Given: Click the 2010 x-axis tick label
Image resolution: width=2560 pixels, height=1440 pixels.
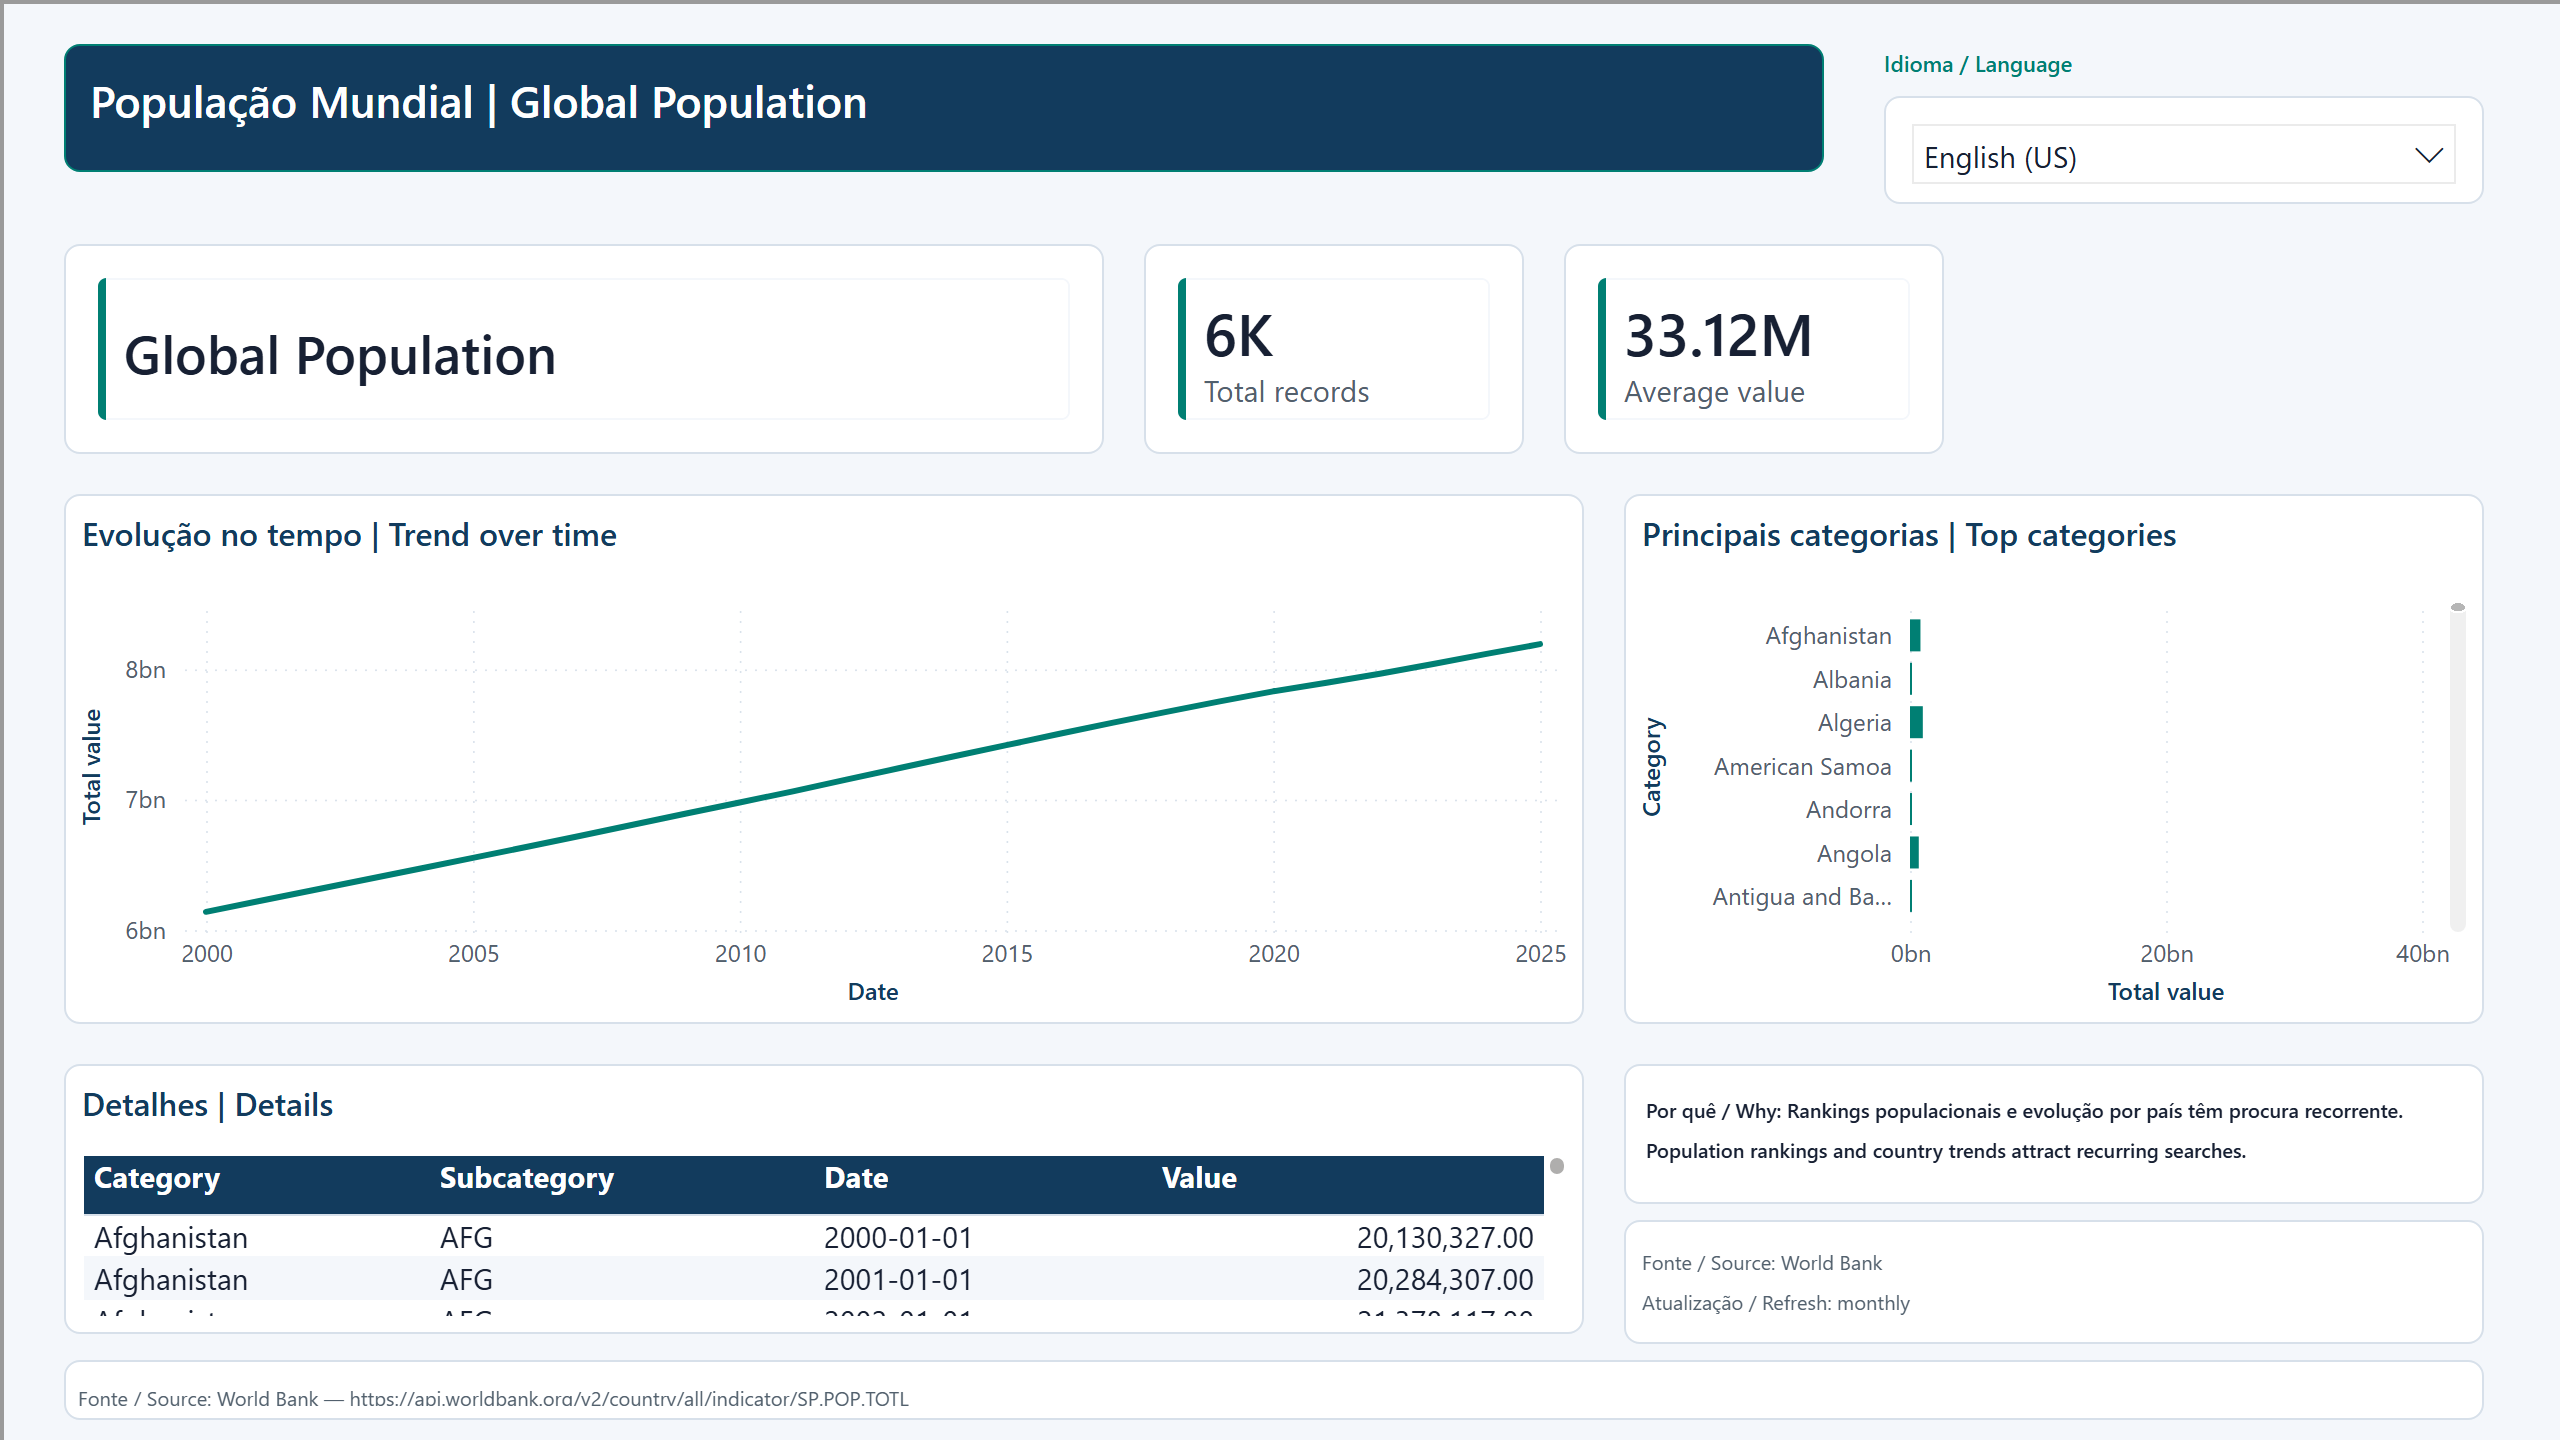Looking at the screenshot, I should [740, 954].
